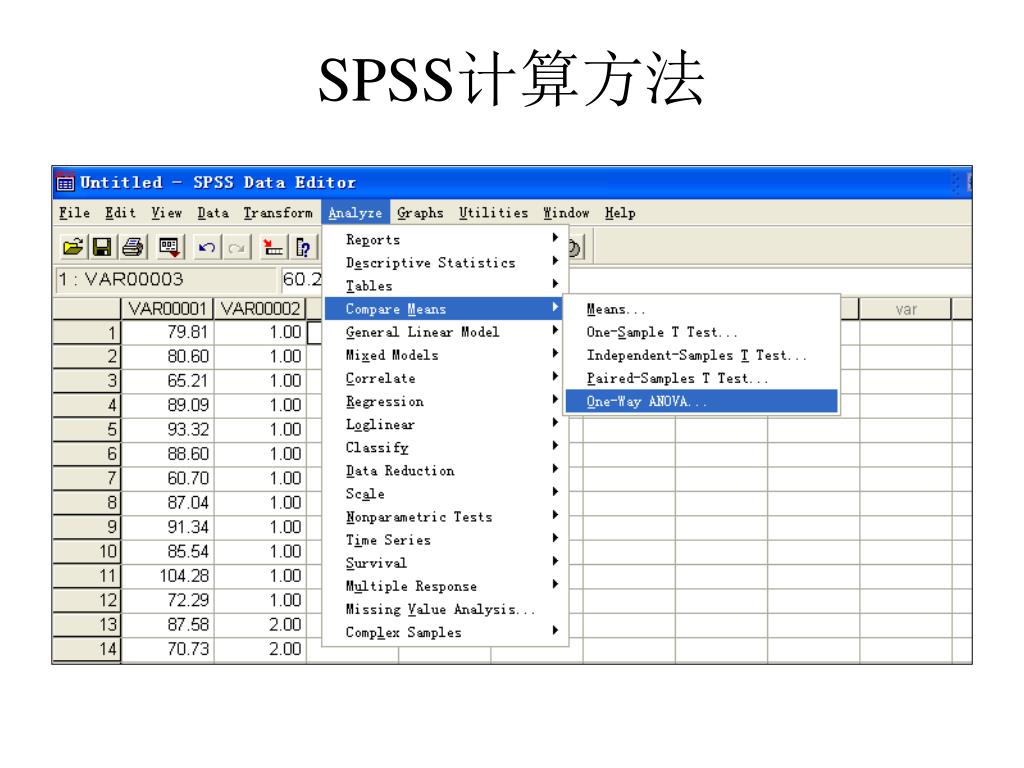Open the Transform menu

point(278,213)
